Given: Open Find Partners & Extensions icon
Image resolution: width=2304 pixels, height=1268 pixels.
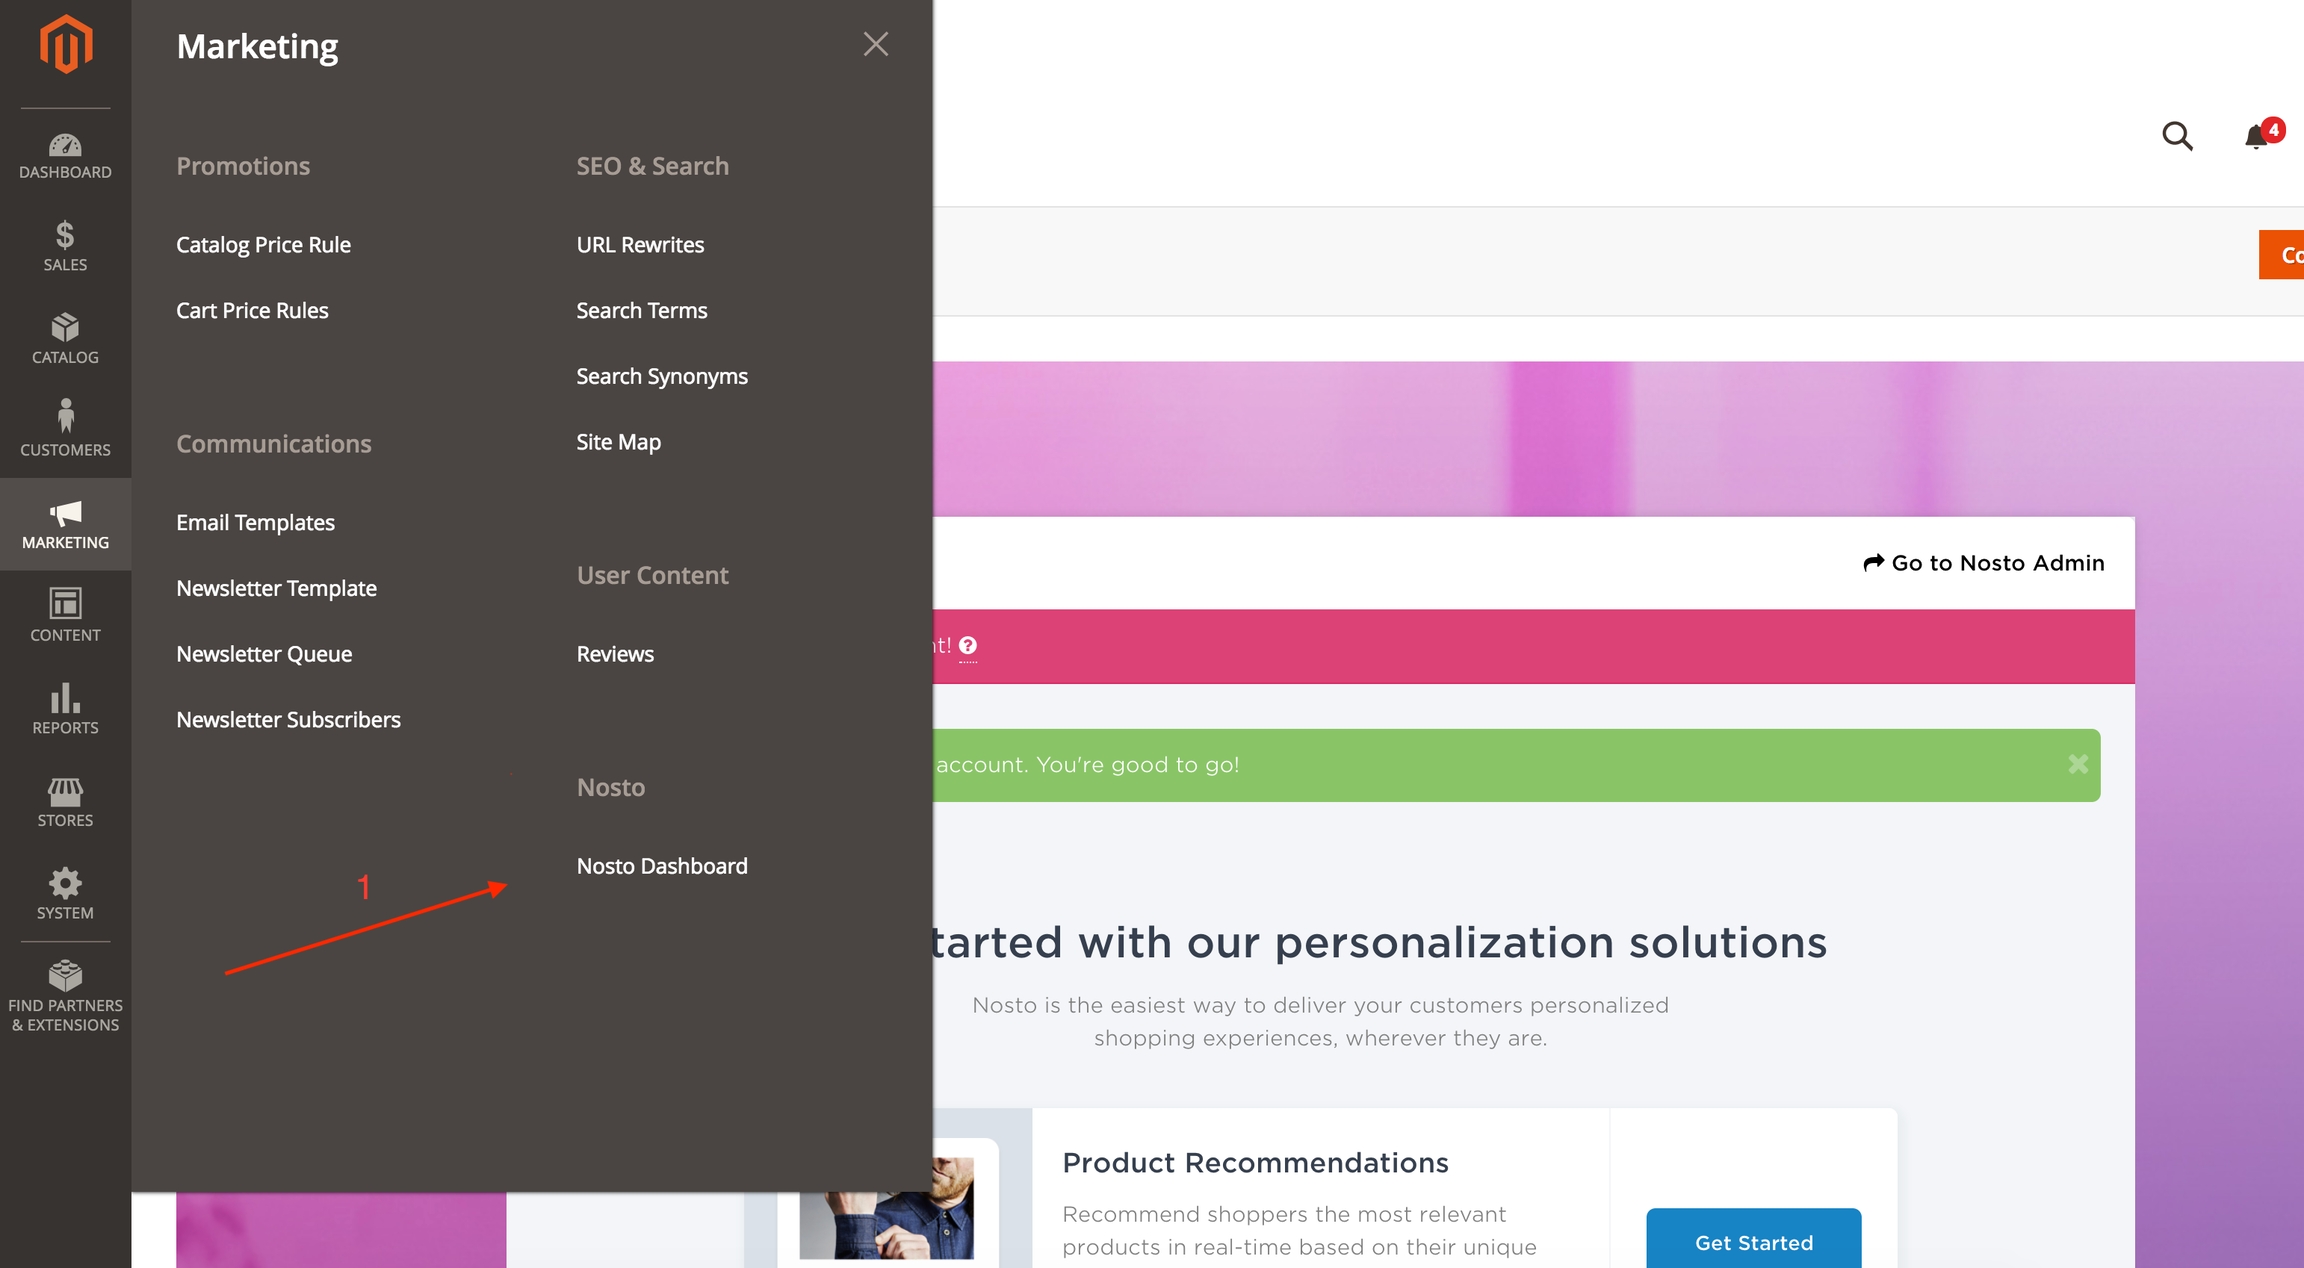Looking at the screenshot, I should [x=65, y=976].
